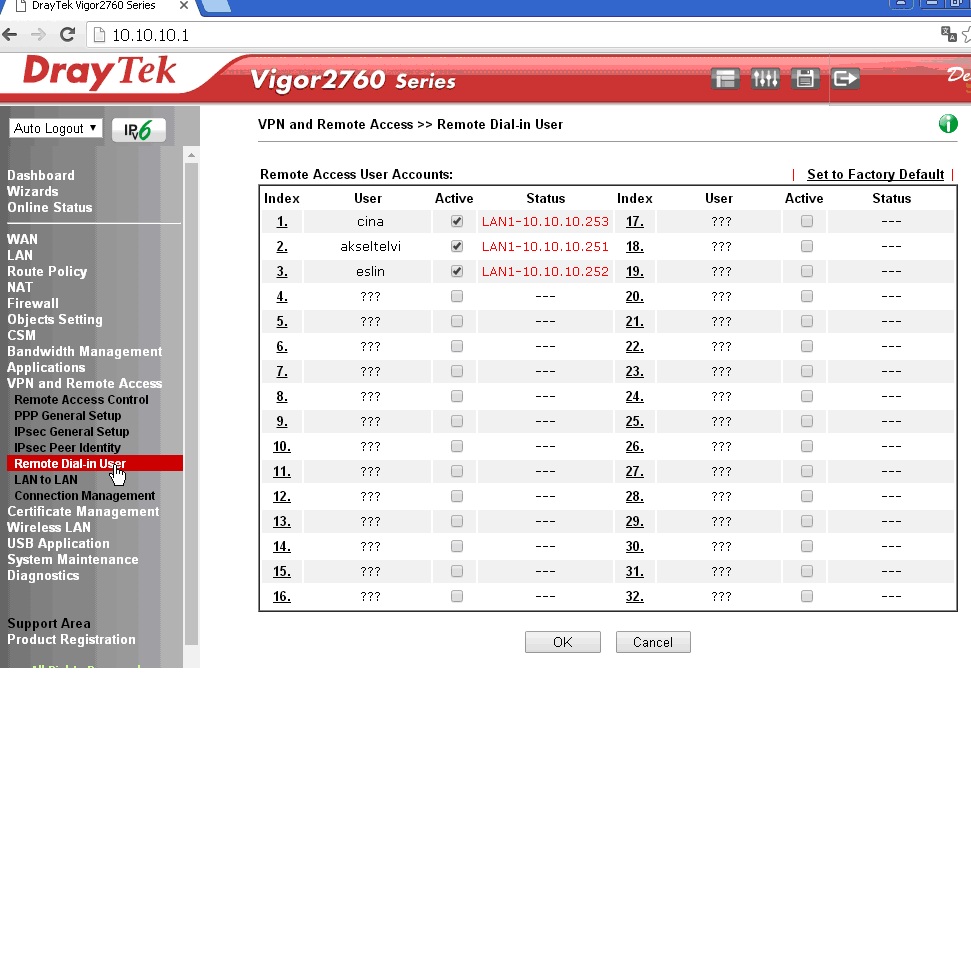Enable Active checkbox for index 4
Viewport: 971px width, 965px height.
(x=457, y=296)
